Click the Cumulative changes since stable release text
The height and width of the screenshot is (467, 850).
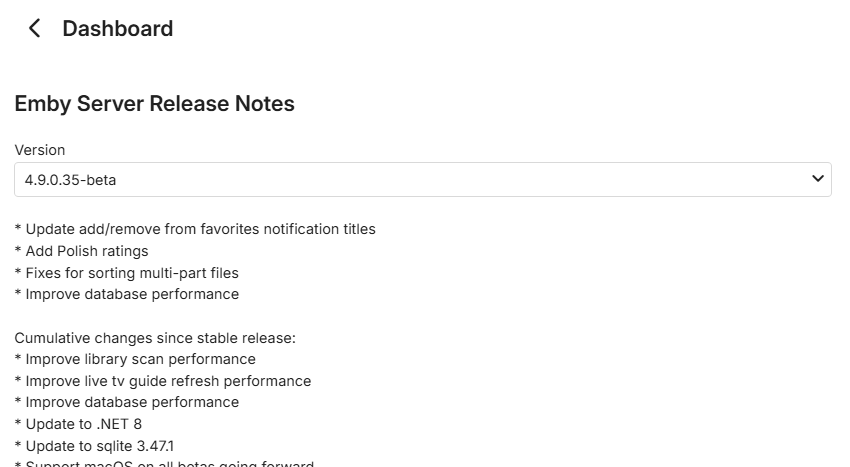click(155, 338)
